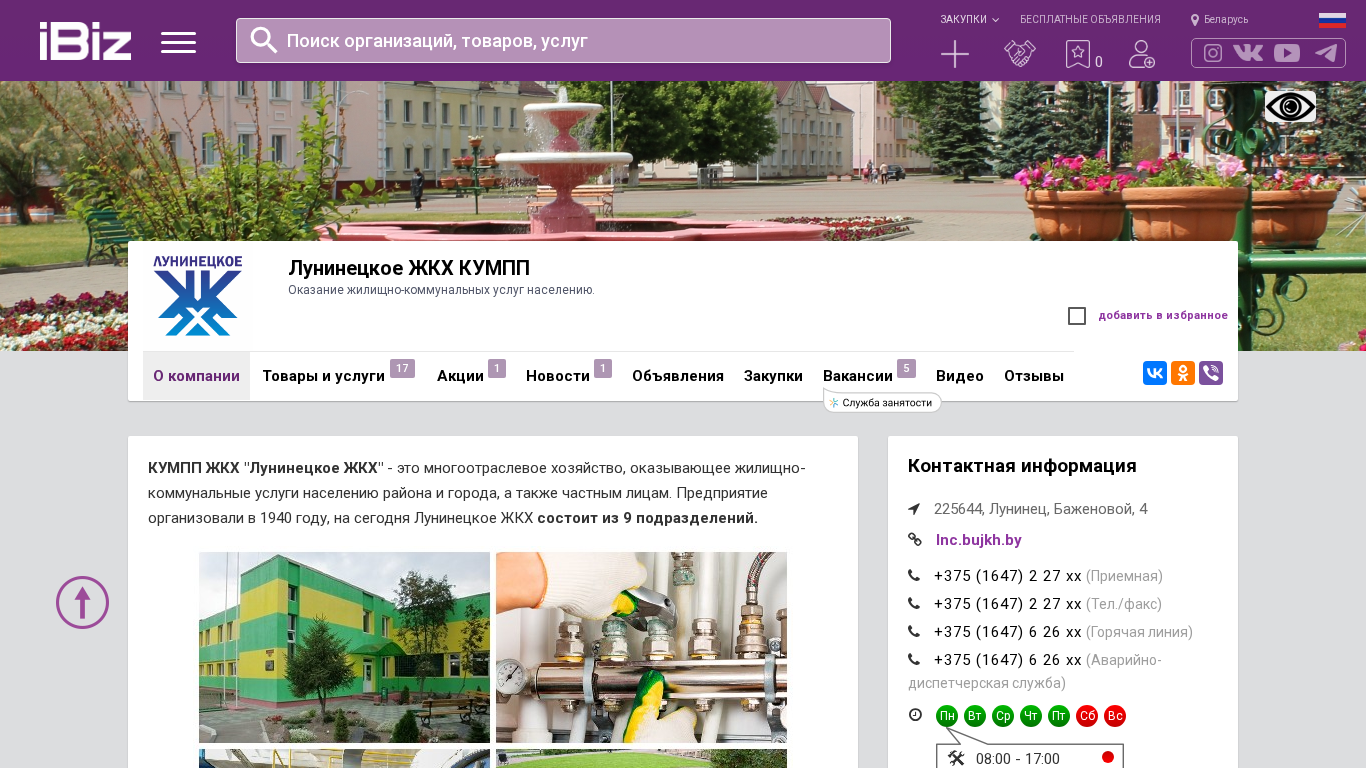
Task: Toggle the accessibility eye view
Action: tap(1290, 106)
